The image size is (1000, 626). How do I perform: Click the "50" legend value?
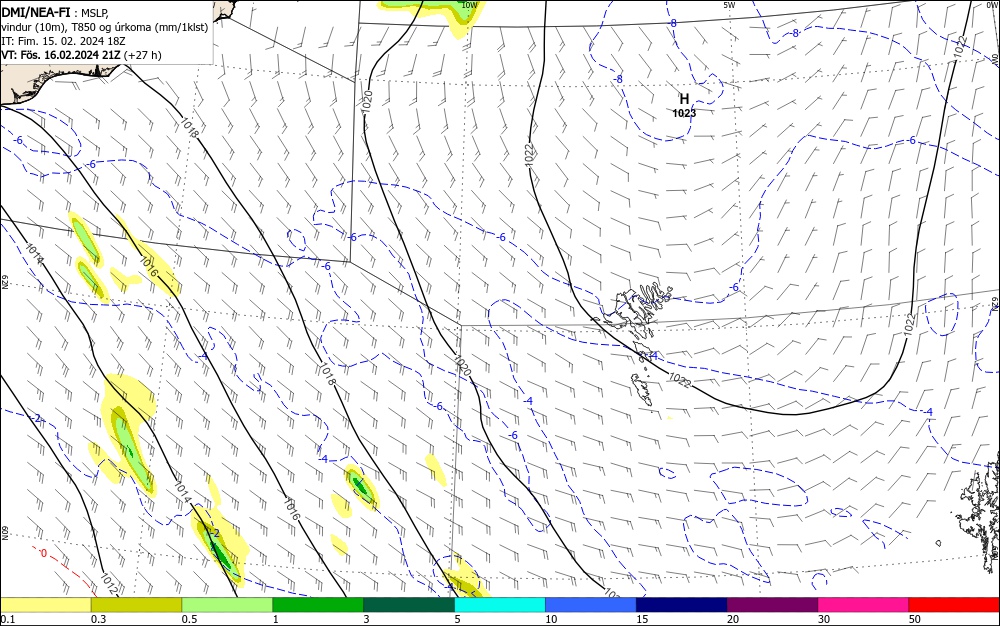[x=915, y=619]
